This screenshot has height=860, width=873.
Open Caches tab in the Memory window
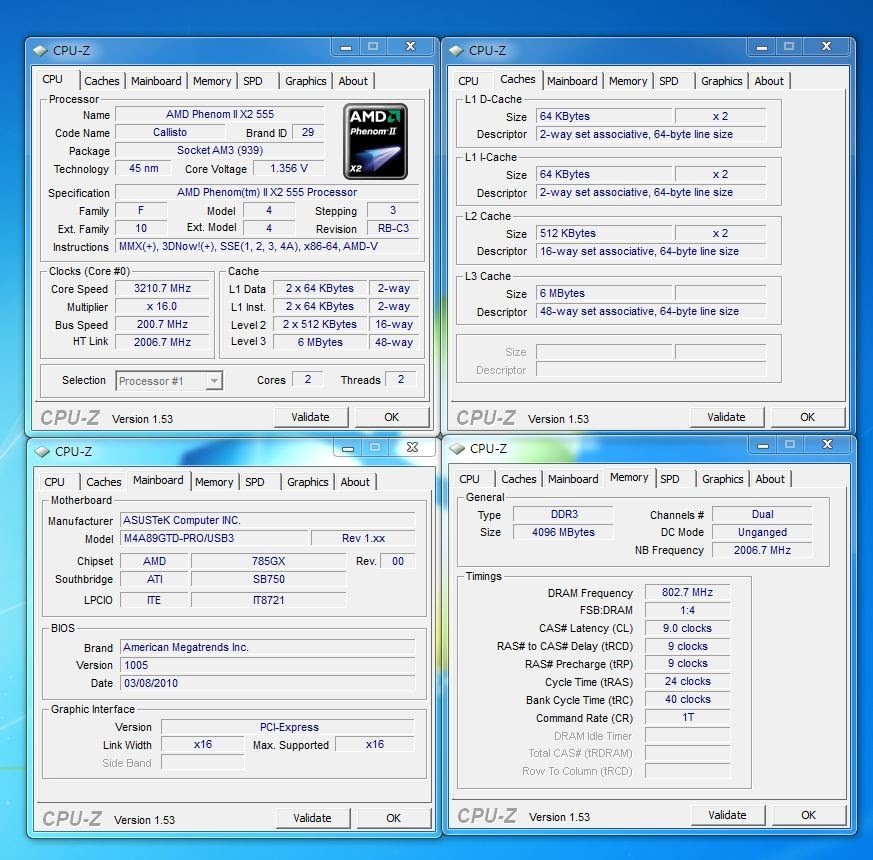click(518, 479)
